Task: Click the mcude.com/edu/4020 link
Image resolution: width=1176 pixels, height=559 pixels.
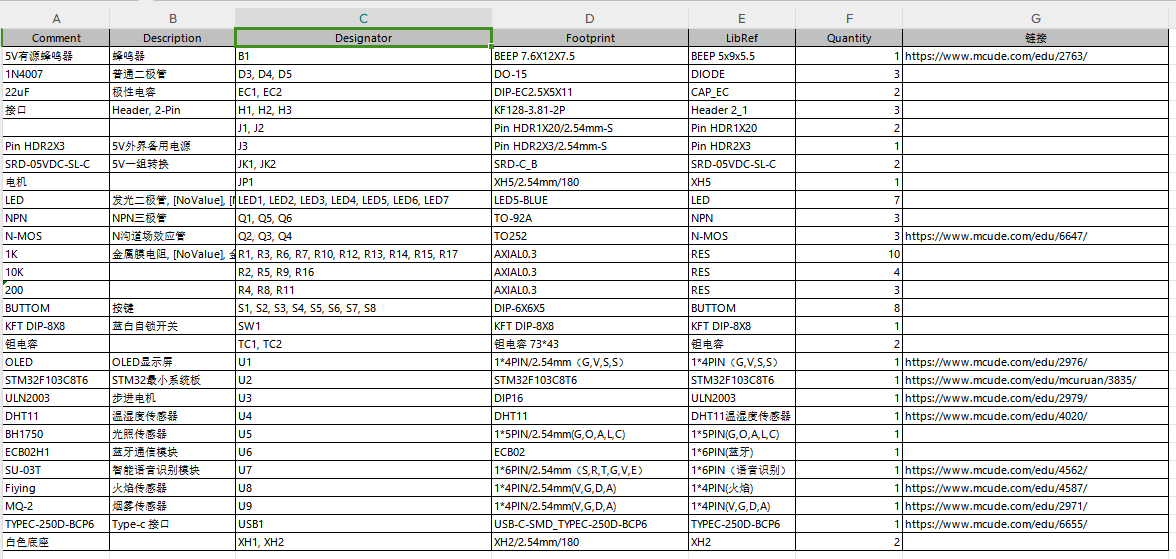Action: [995, 416]
